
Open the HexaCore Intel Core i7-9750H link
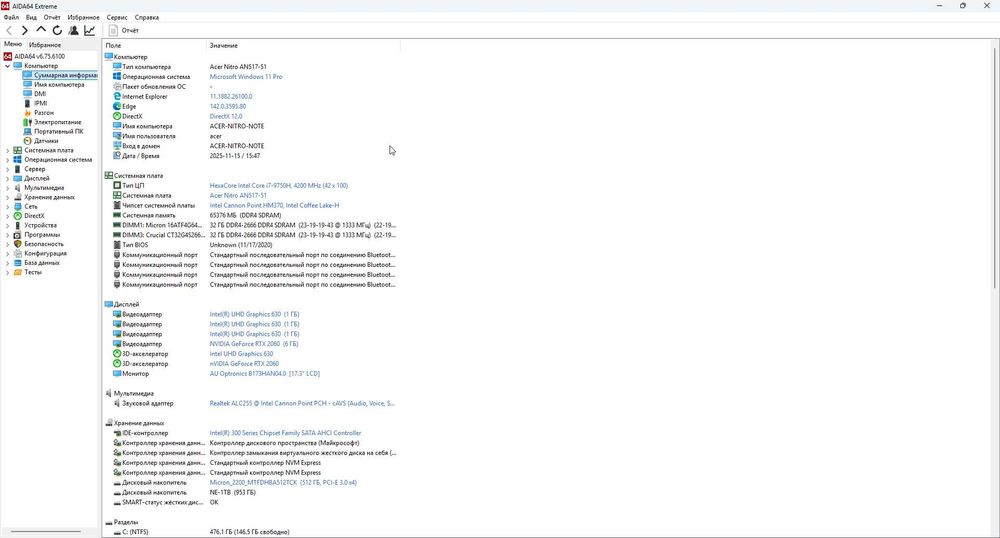pyautogui.click(x=279, y=185)
